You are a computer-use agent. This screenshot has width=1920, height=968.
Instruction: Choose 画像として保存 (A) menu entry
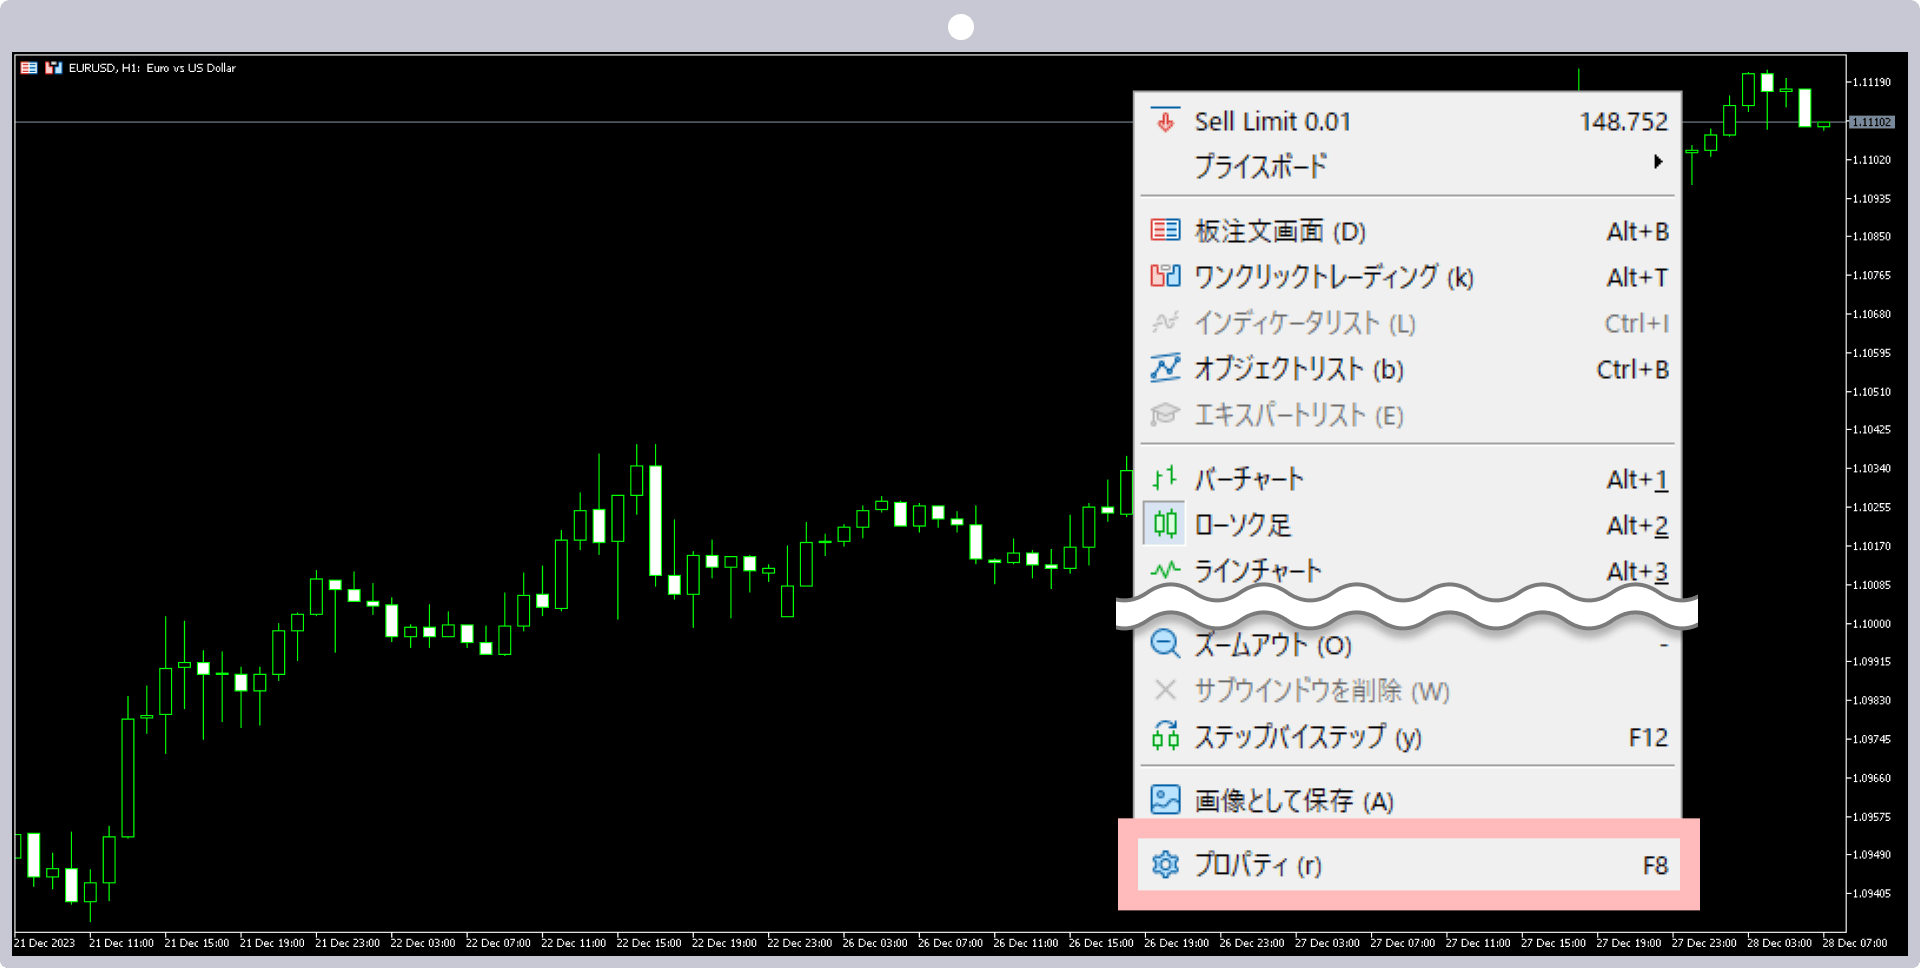(1408, 800)
